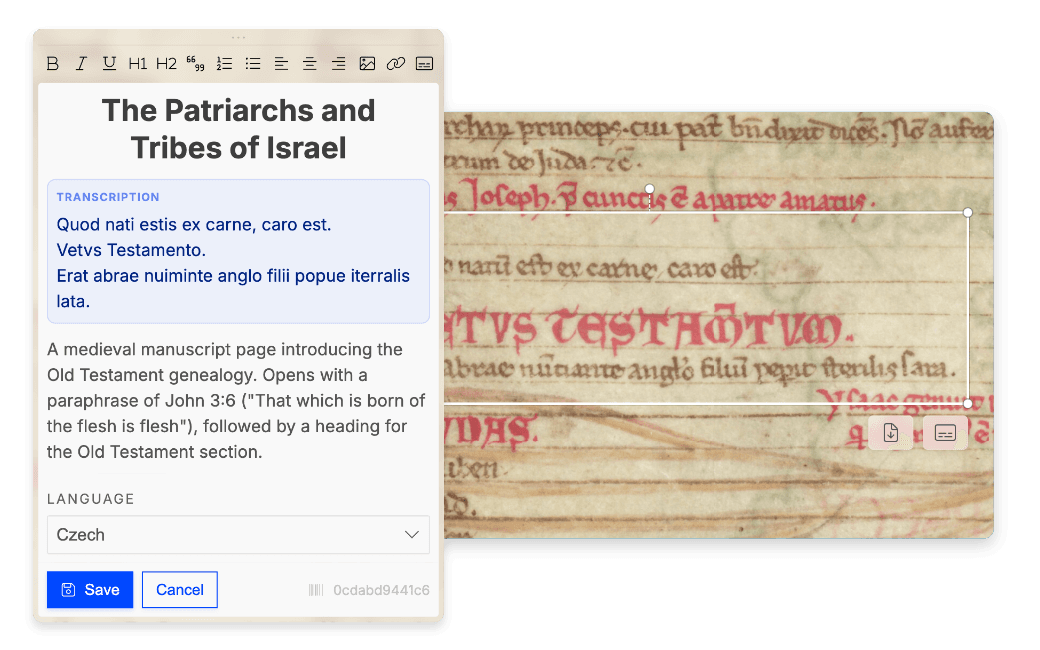Center align the text
Viewport: 1040px width, 650px height.
[x=309, y=63]
